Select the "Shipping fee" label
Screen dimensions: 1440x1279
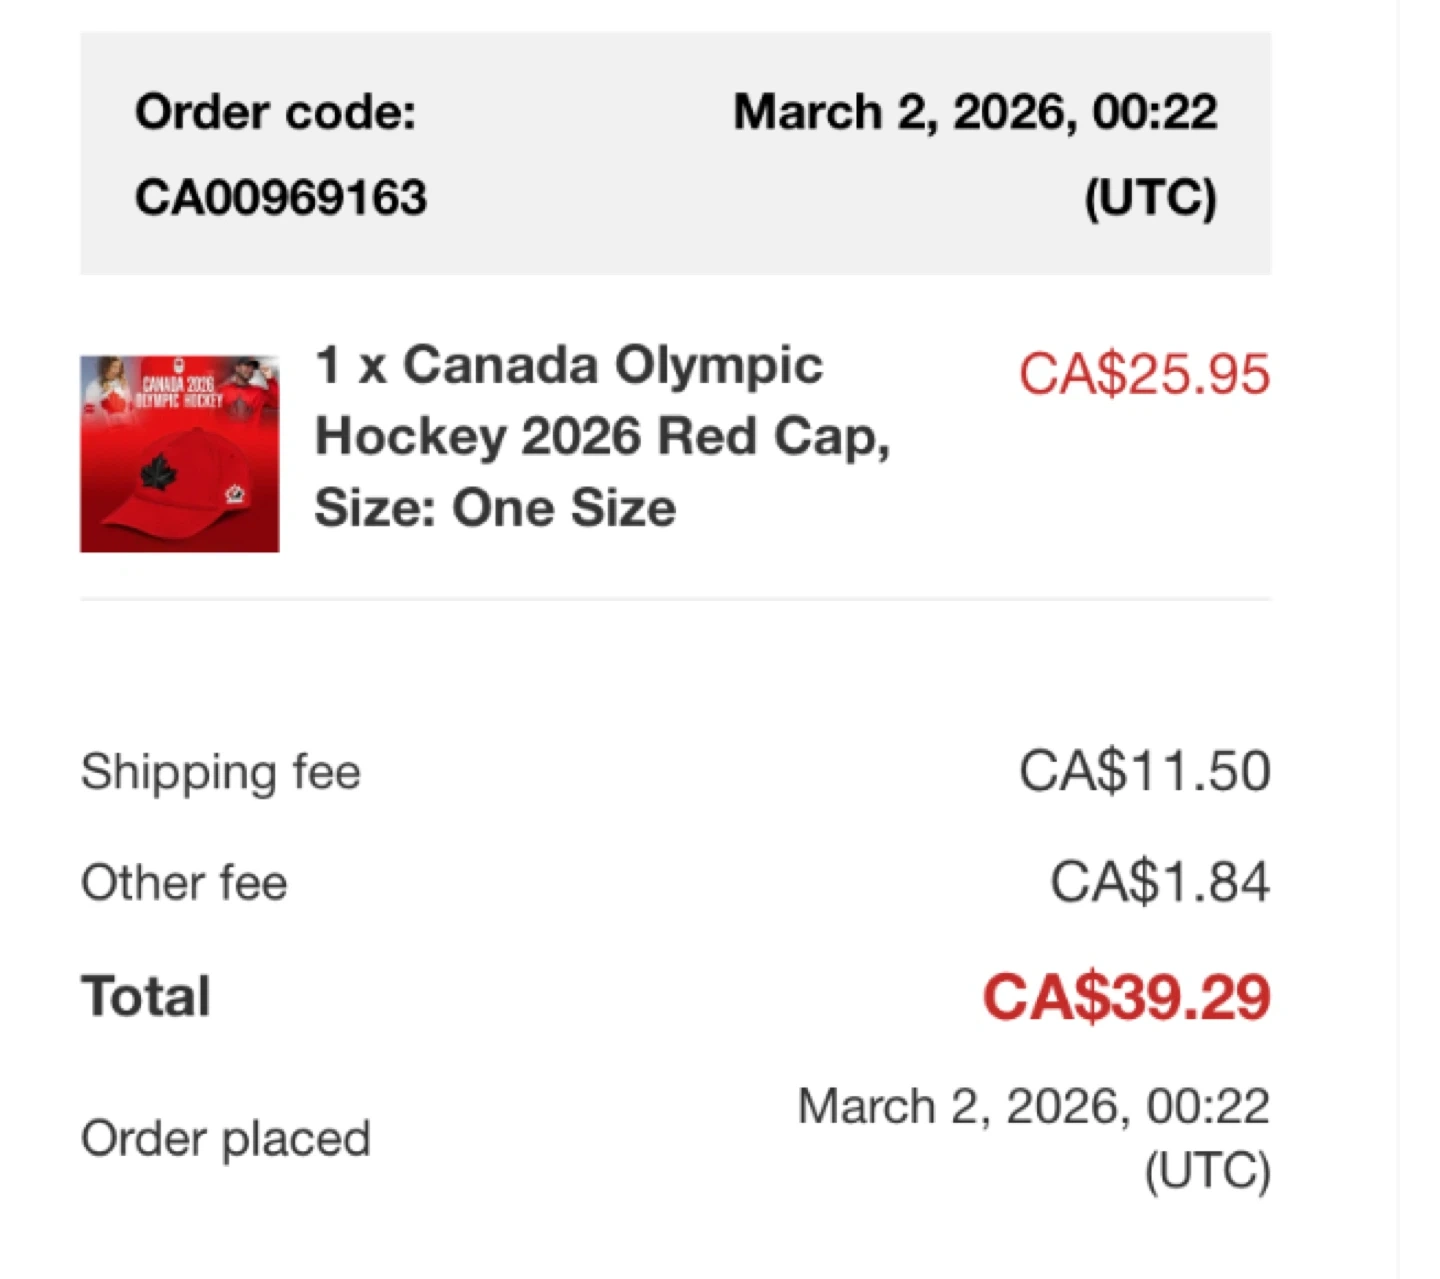coord(220,772)
